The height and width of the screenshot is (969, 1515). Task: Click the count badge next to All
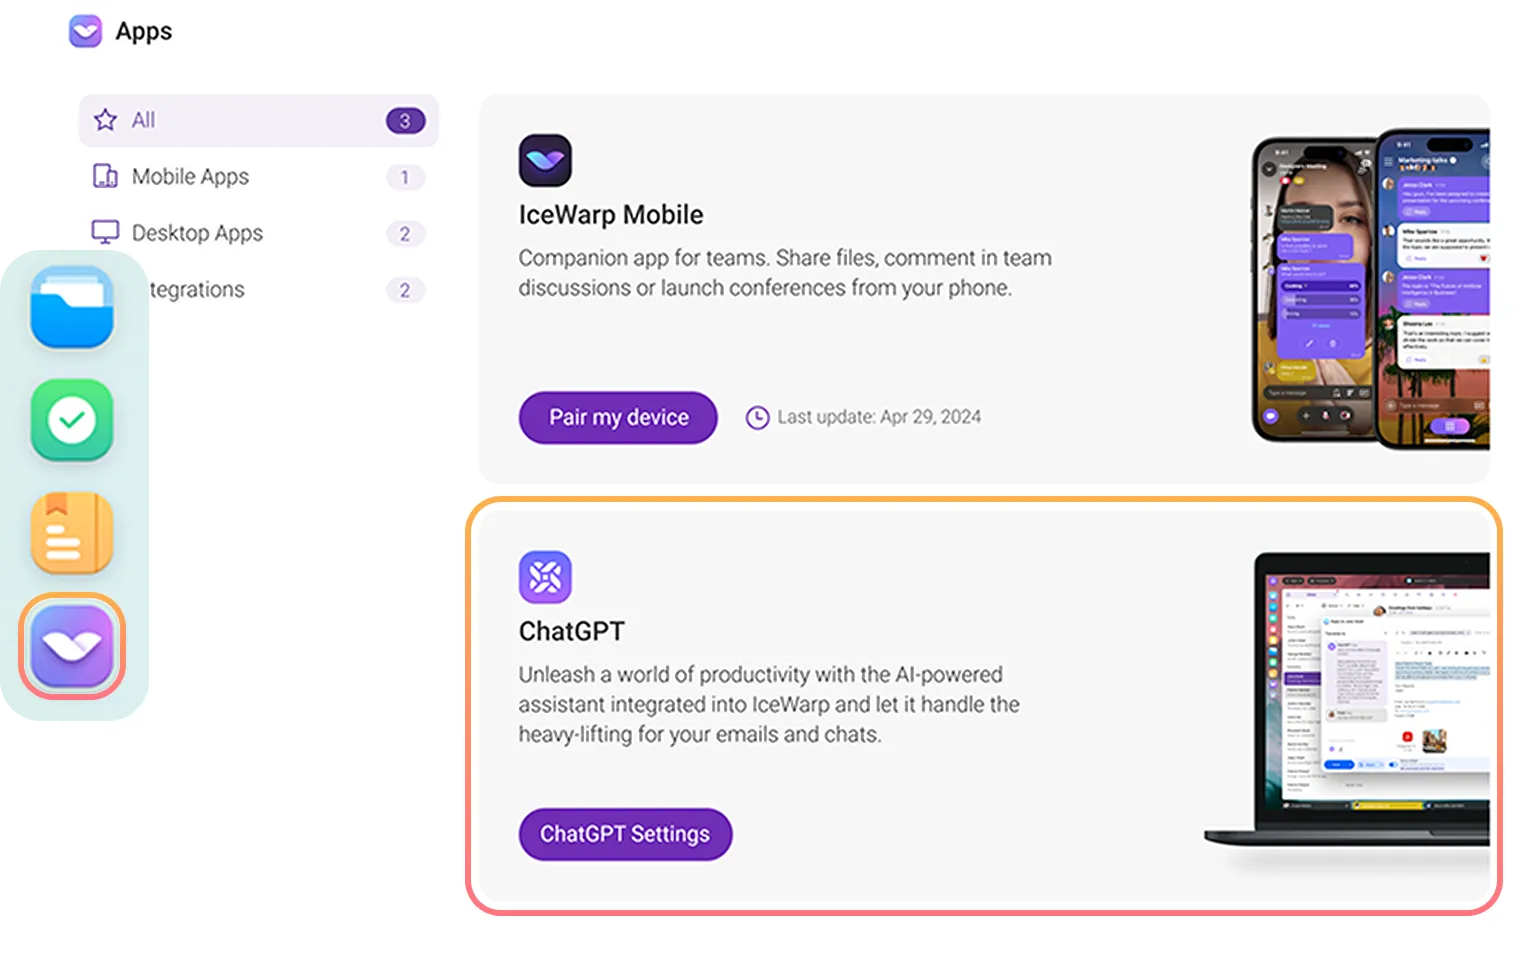click(x=405, y=119)
